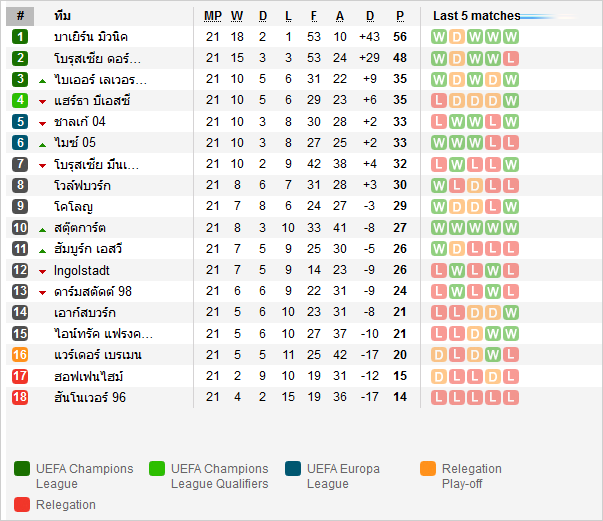Click the loss badge in โบรุสเซีย ดอร์… row
This screenshot has width=603, height=521.
pyautogui.click(x=512, y=58)
